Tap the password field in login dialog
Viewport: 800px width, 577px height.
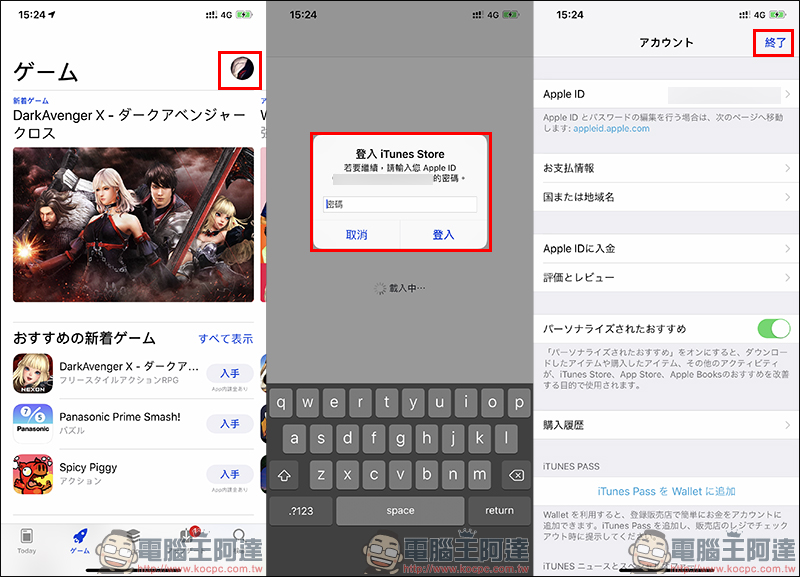(400, 204)
